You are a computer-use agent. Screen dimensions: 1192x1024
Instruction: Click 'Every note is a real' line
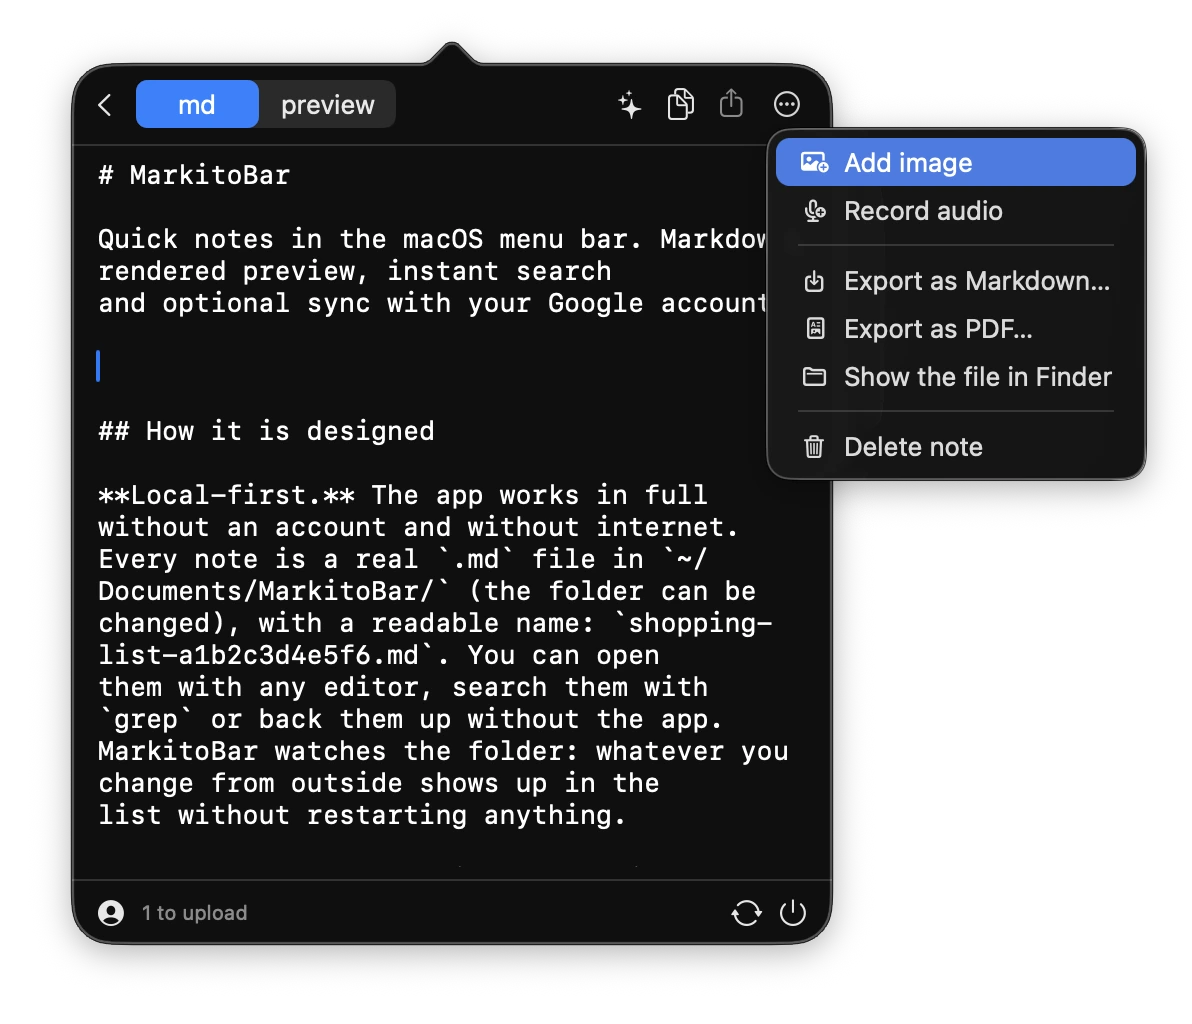click(x=403, y=560)
